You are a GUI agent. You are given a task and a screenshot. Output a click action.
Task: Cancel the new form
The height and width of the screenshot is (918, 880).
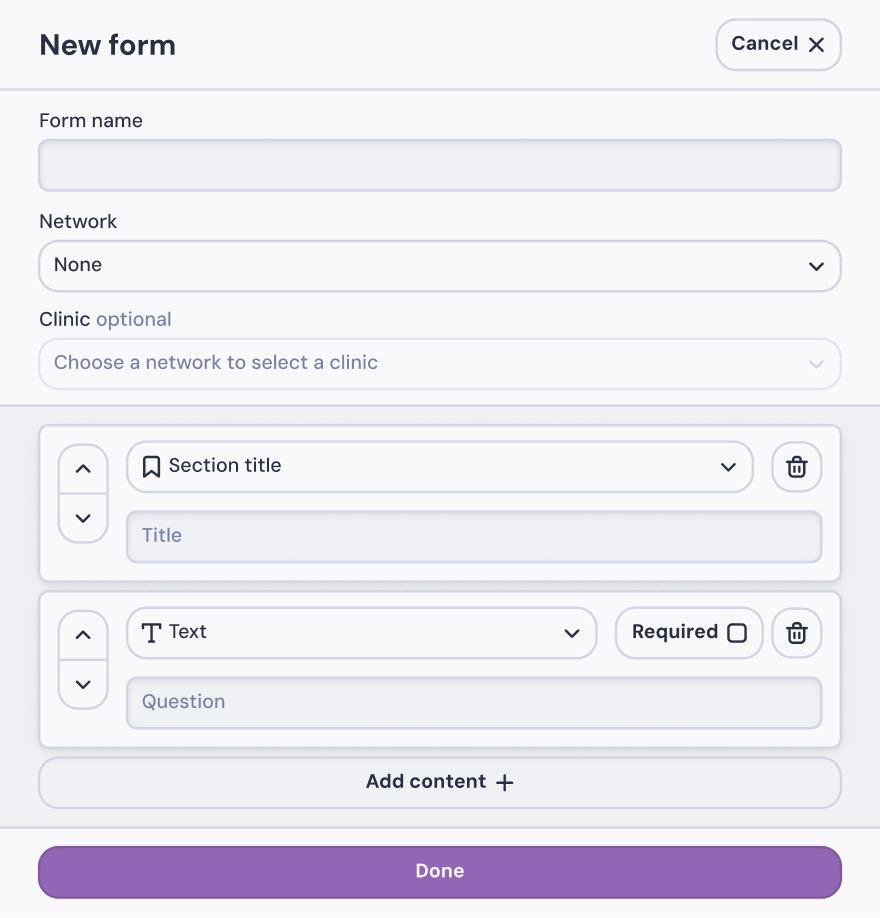[777, 44]
